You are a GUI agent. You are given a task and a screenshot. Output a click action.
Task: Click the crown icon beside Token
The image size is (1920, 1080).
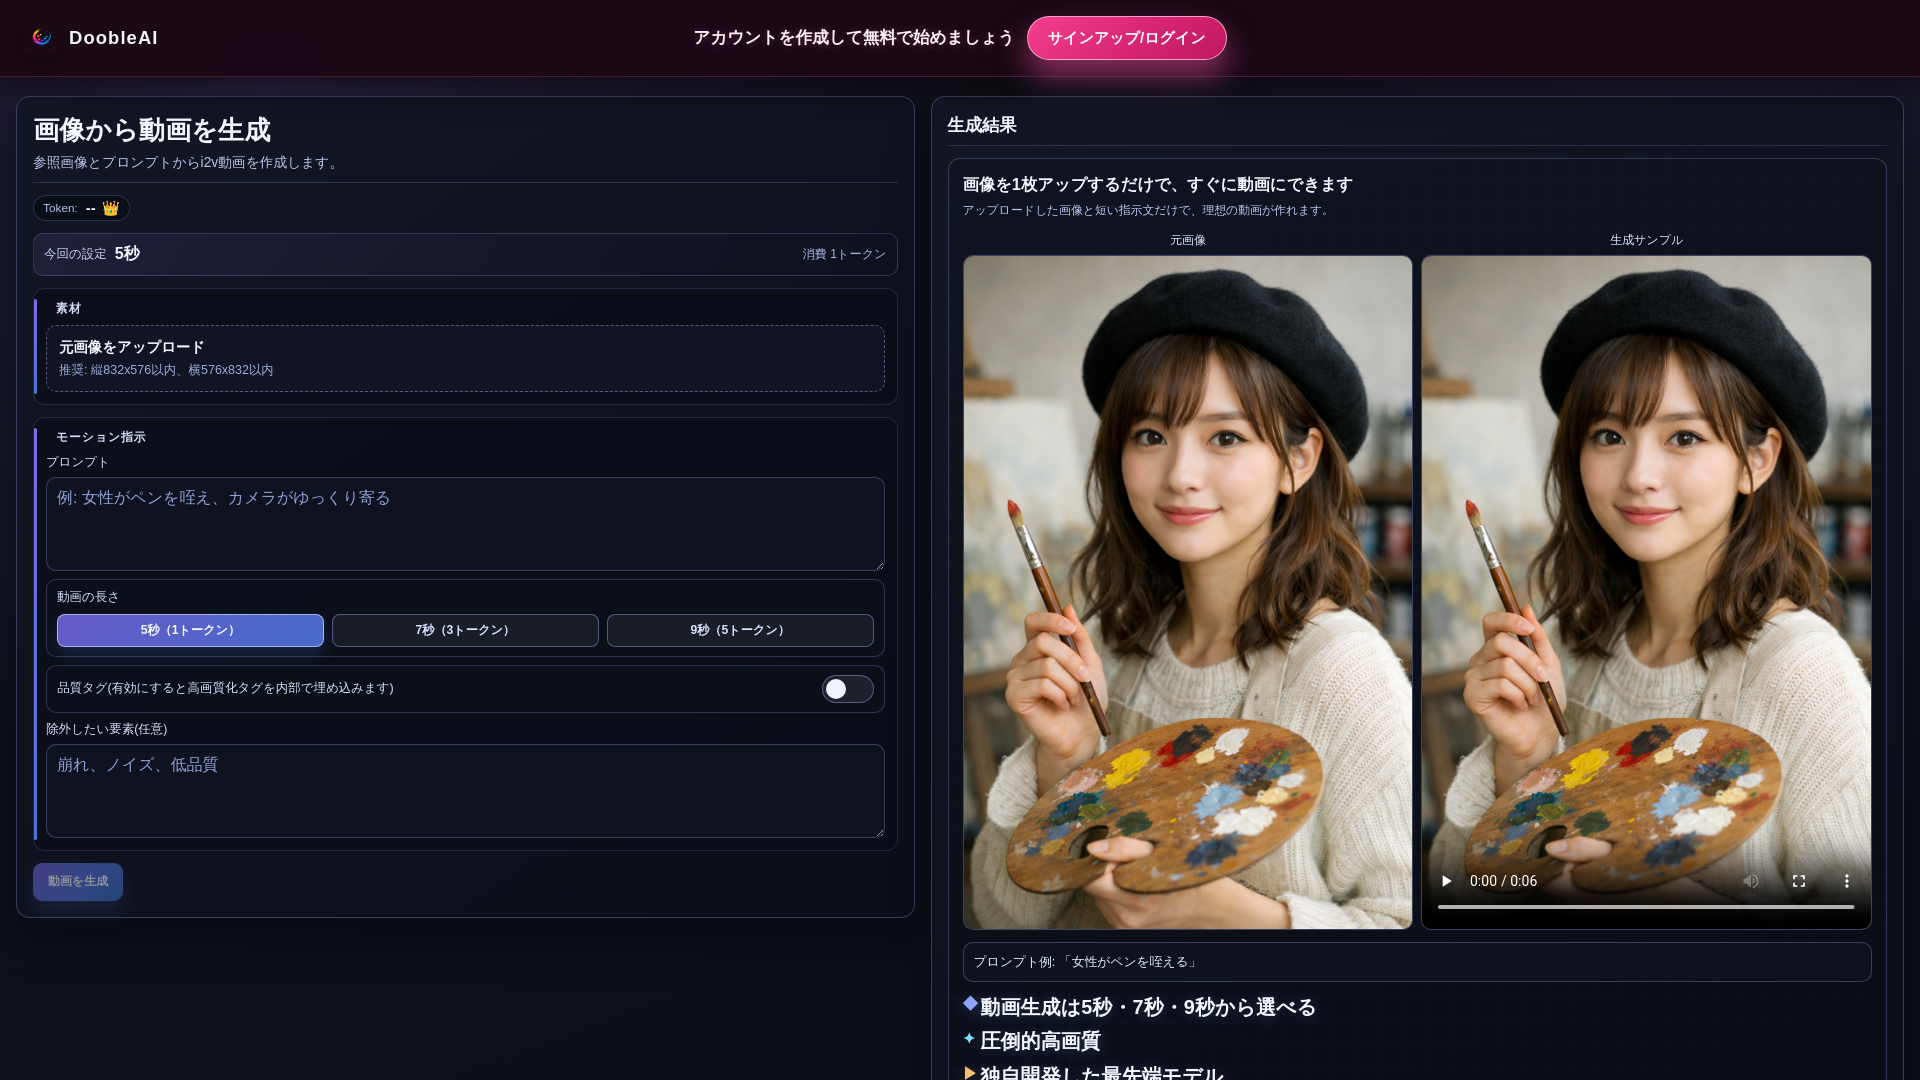[111, 208]
